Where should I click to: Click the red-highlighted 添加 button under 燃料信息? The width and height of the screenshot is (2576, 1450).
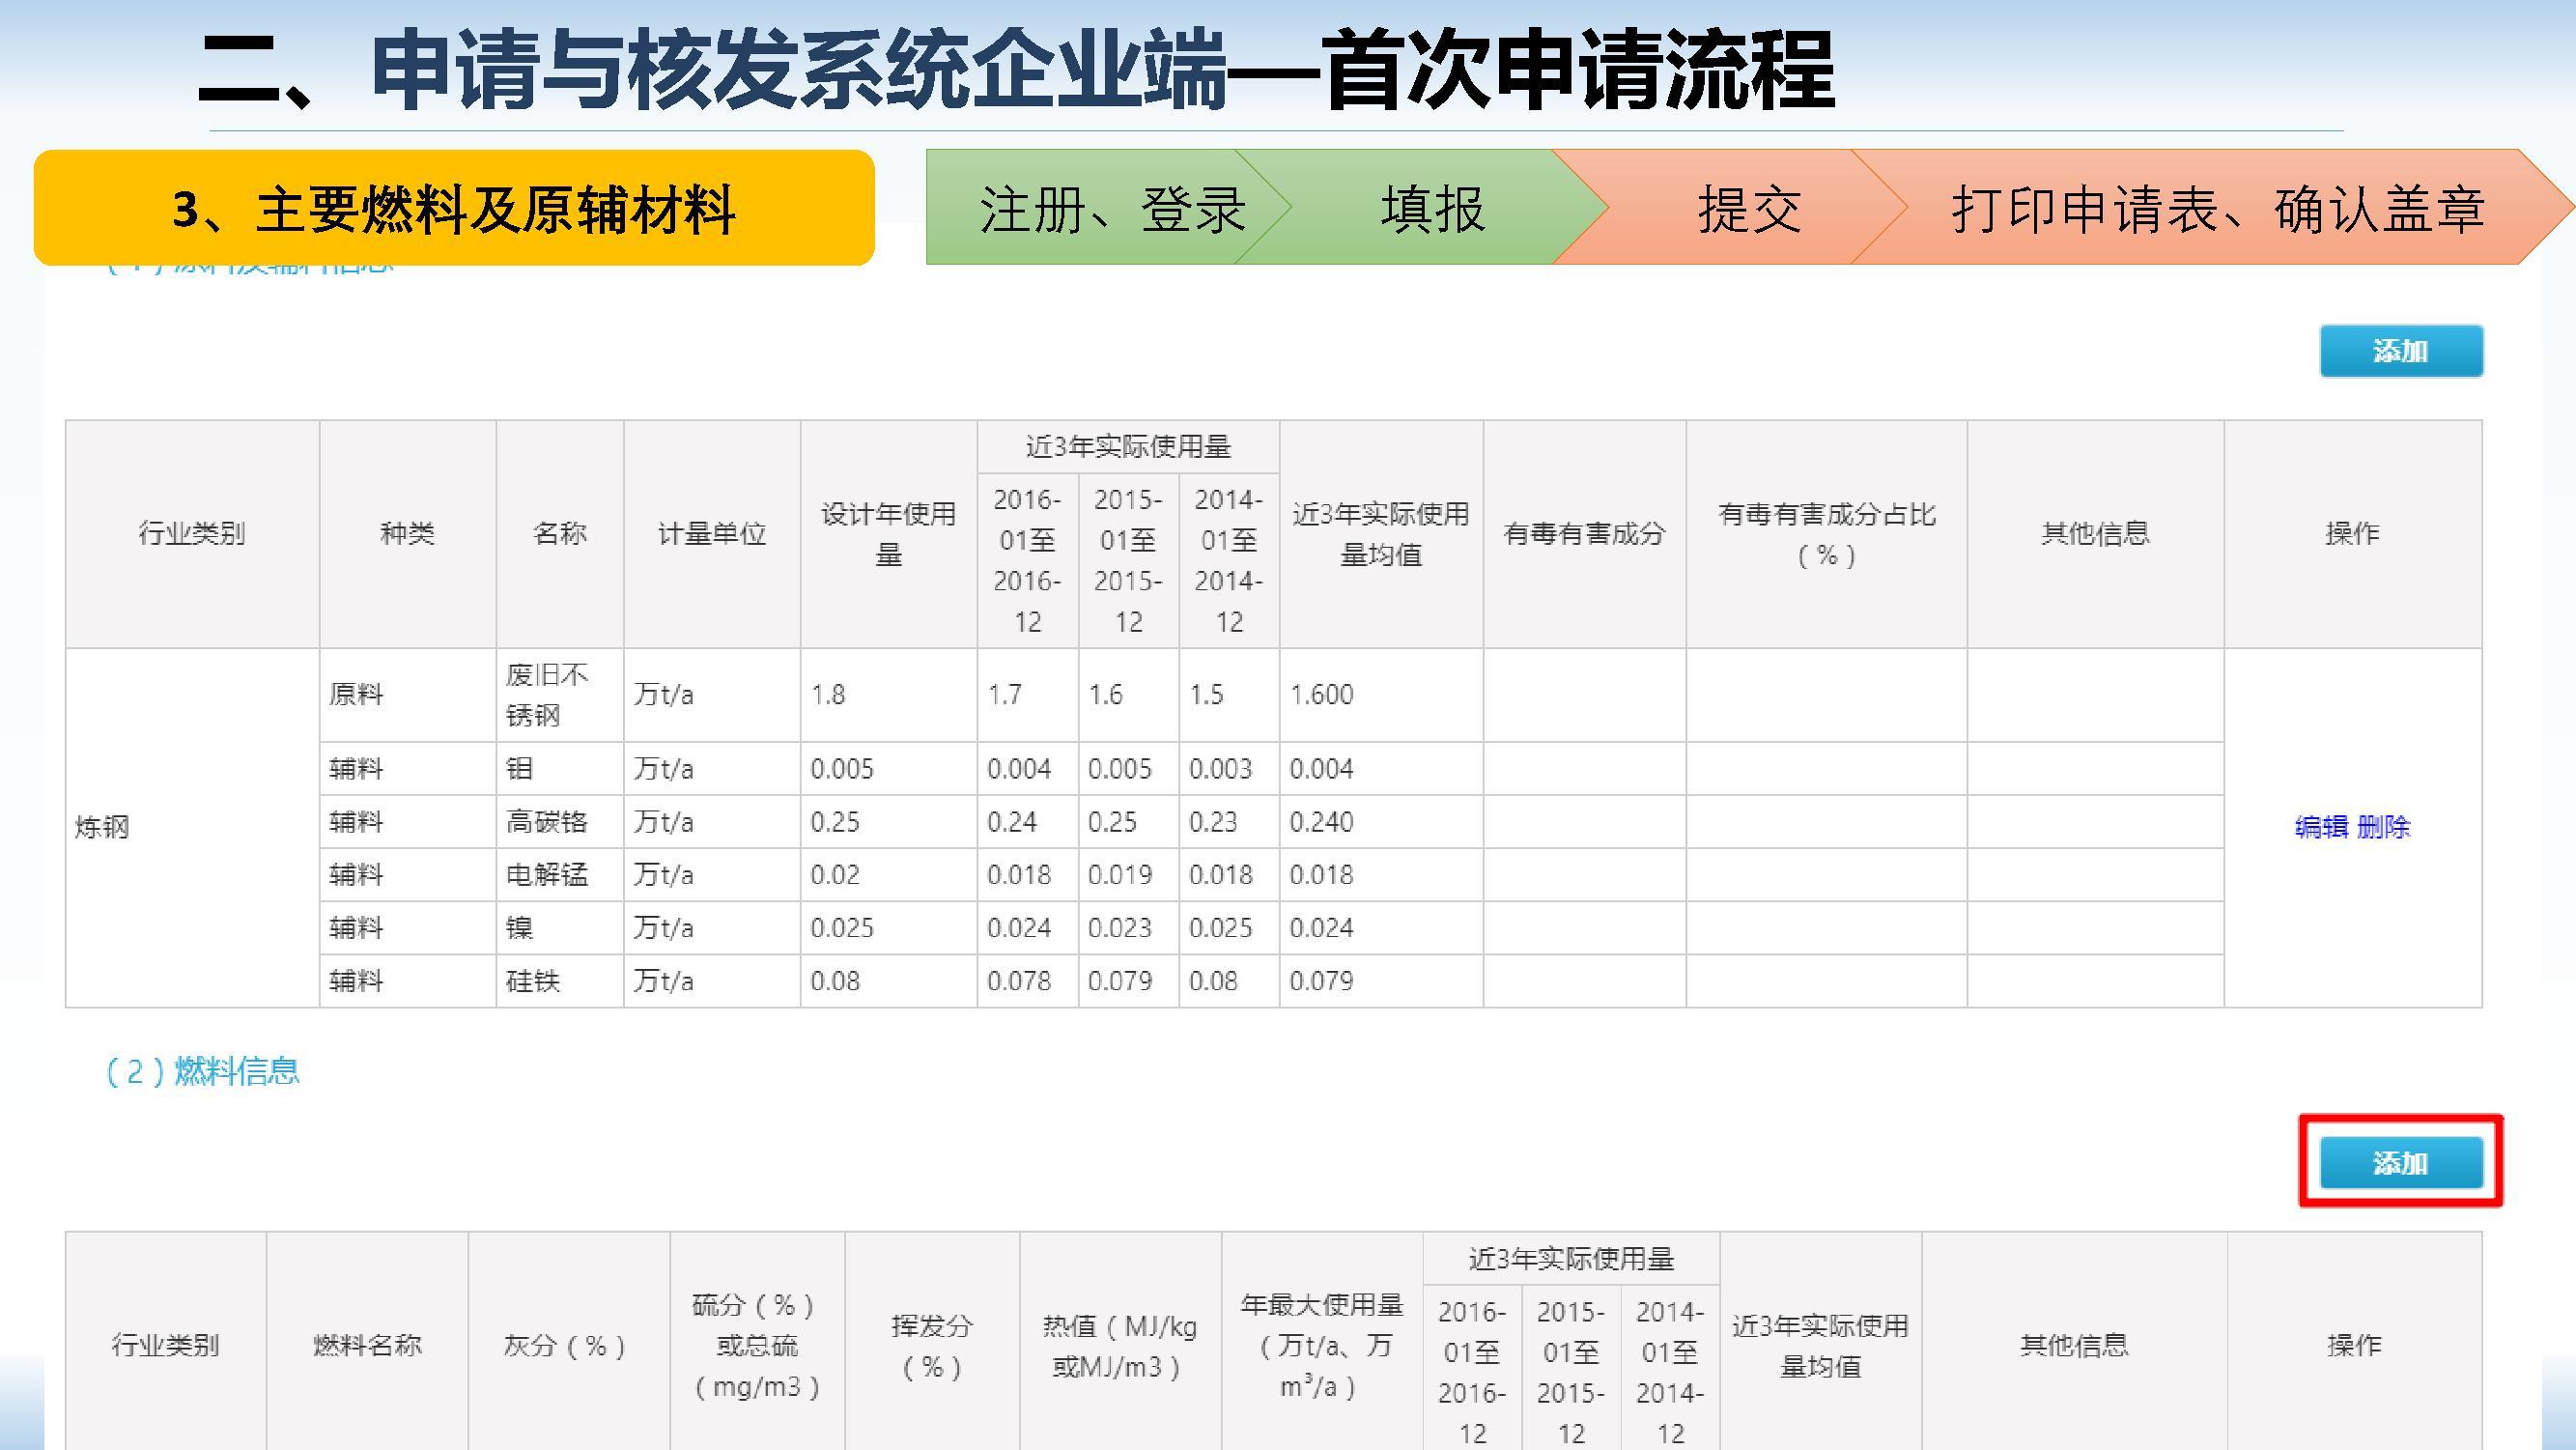point(2400,1162)
